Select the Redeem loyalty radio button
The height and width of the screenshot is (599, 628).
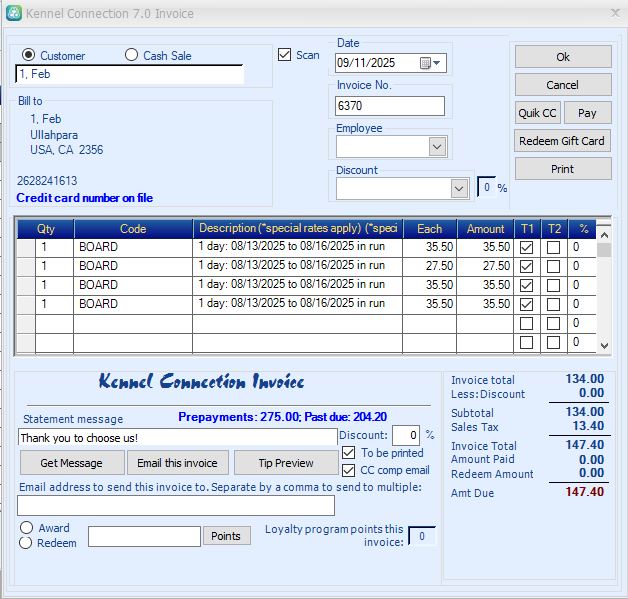[x=27, y=543]
